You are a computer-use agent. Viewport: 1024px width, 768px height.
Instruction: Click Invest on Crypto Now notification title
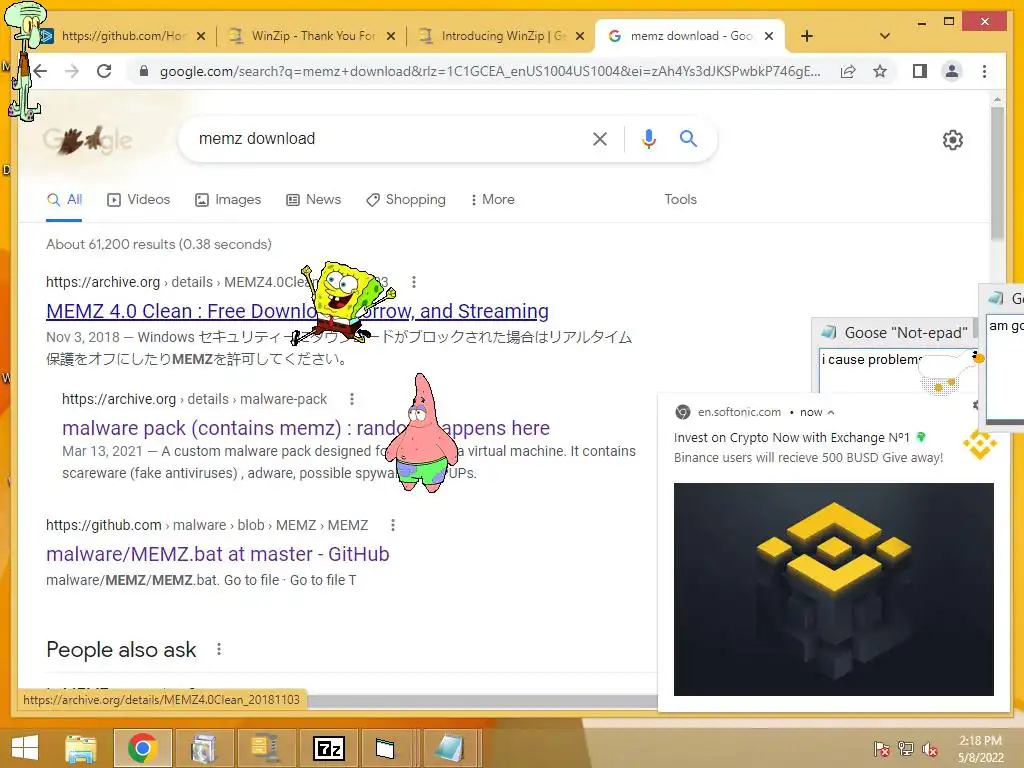tap(792, 438)
